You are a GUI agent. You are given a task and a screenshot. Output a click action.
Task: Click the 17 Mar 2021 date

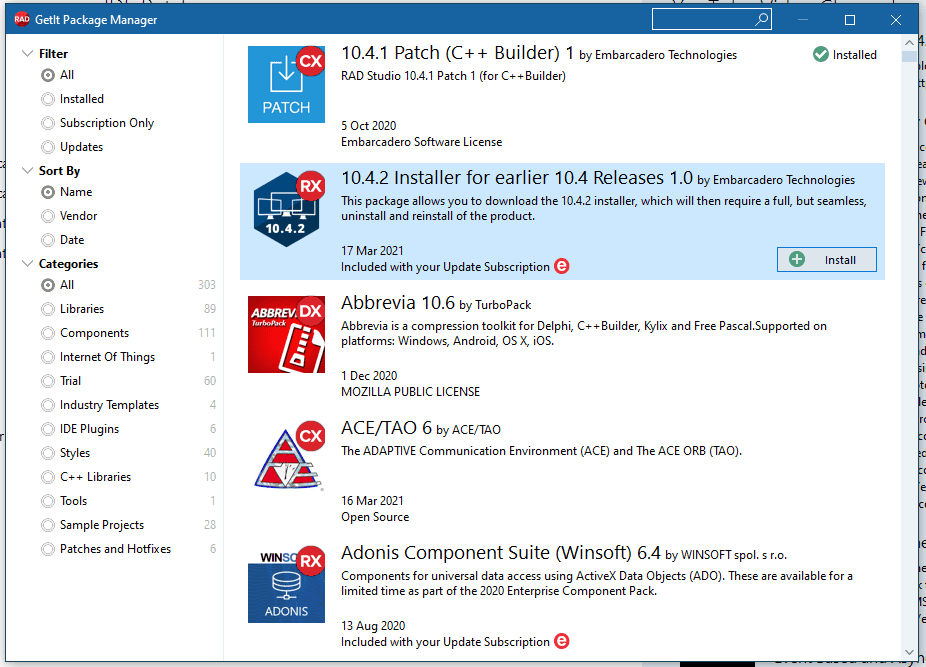tap(372, 250)
